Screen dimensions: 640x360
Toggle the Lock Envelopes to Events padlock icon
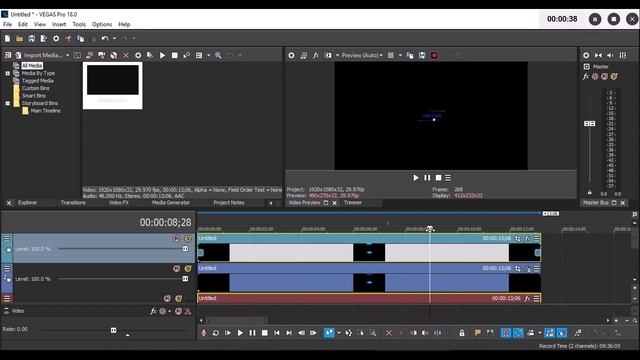click(462, 333)
